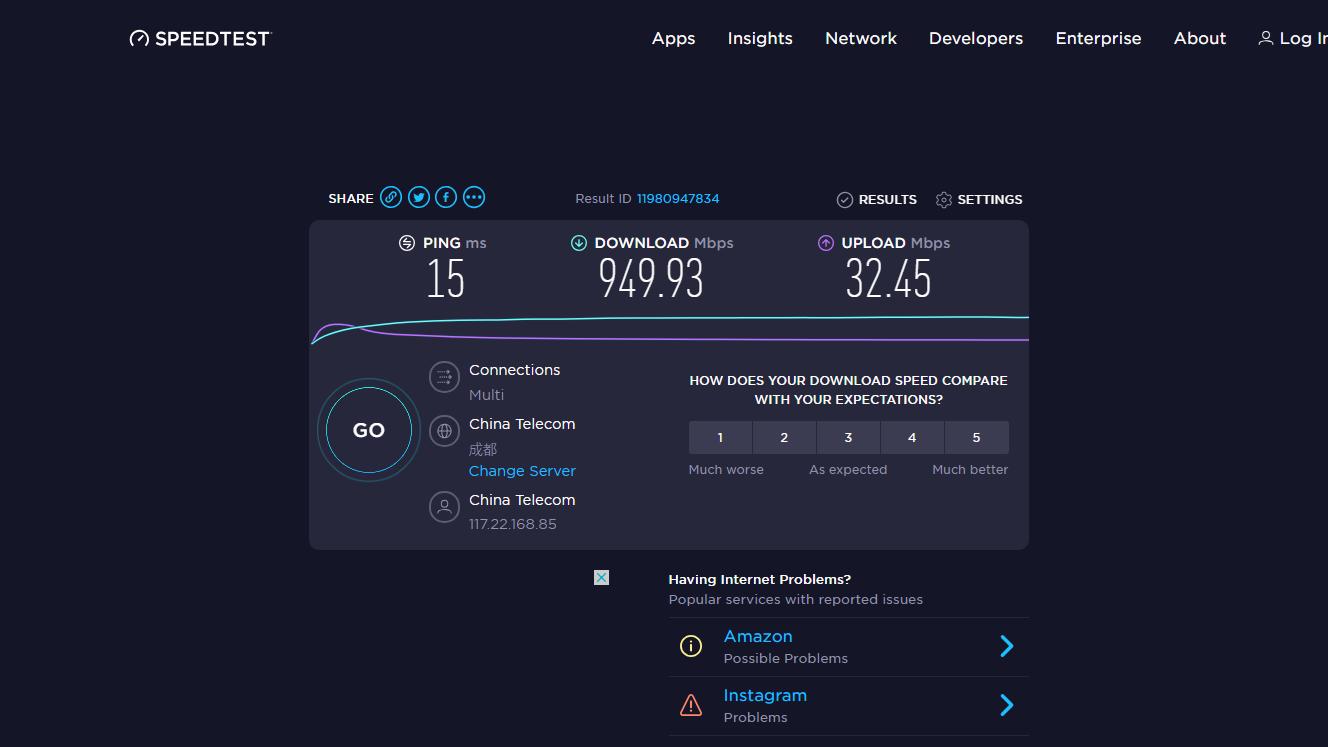Open the Developers menu
1328x747 pixels.
pos(975,38)
